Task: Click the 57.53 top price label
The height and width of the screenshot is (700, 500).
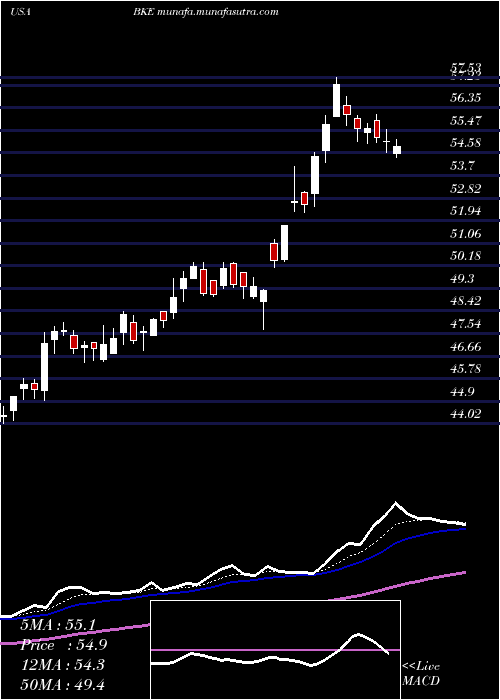Action: pyautogui.click(x=466, y=68)
